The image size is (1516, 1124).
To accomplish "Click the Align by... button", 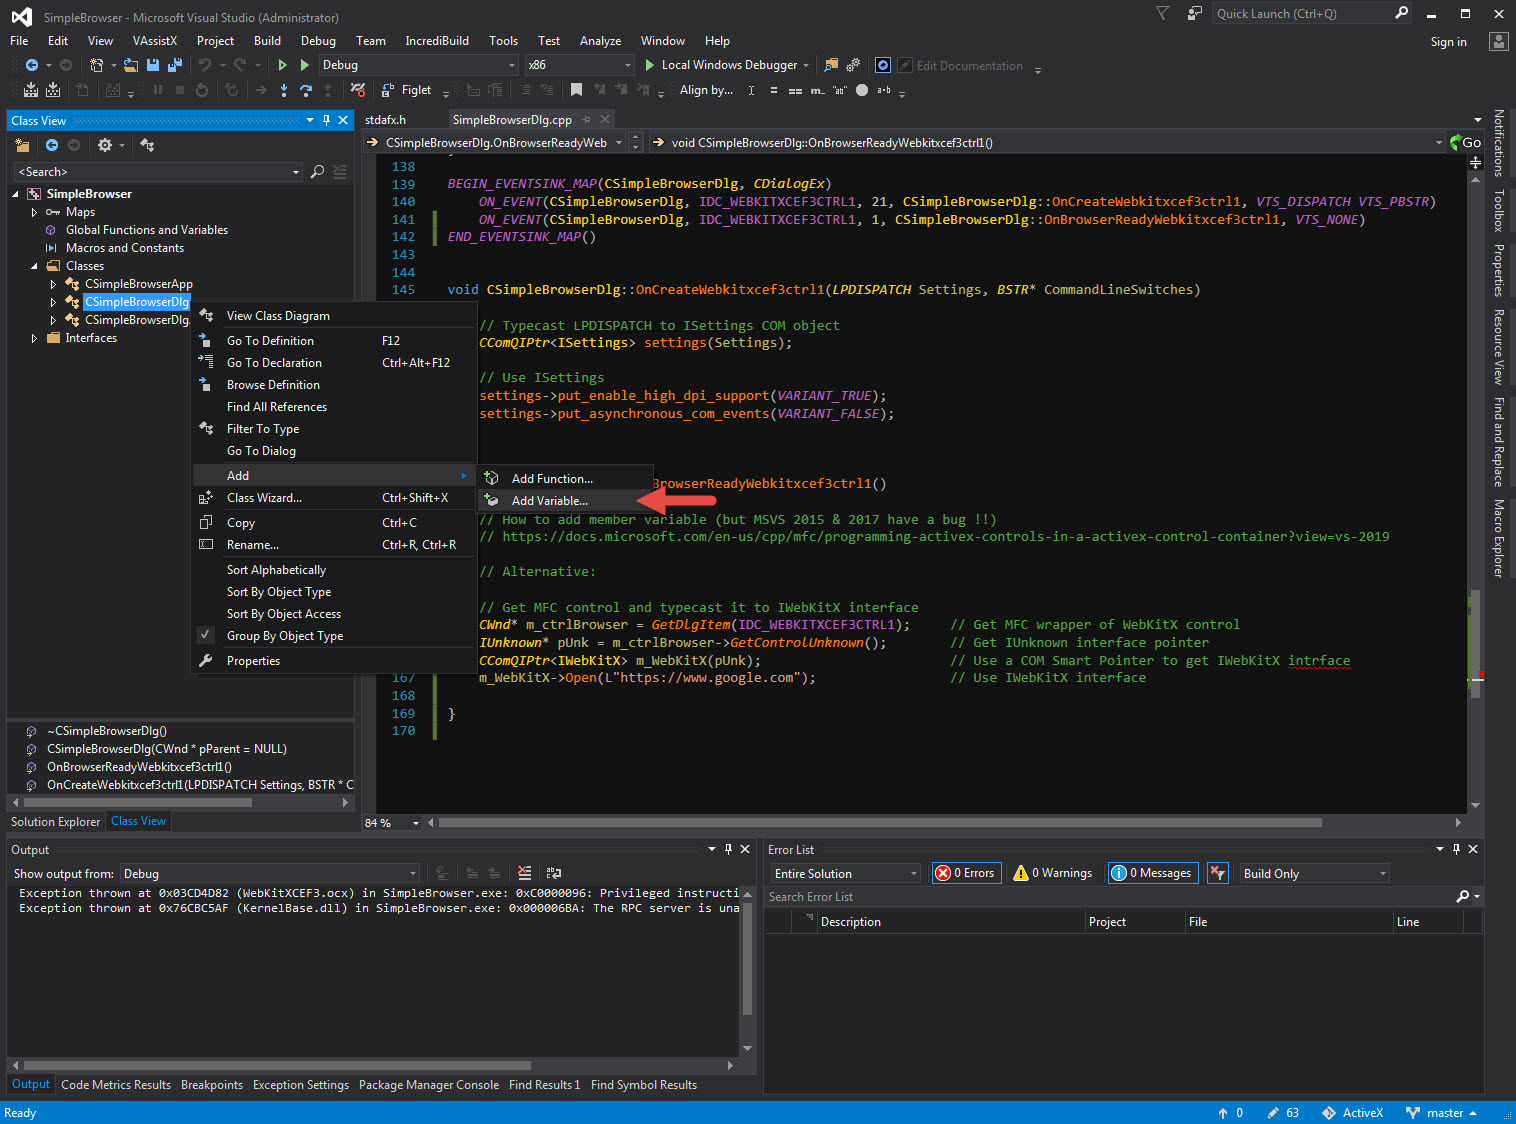I will click(x=706, y=90).
